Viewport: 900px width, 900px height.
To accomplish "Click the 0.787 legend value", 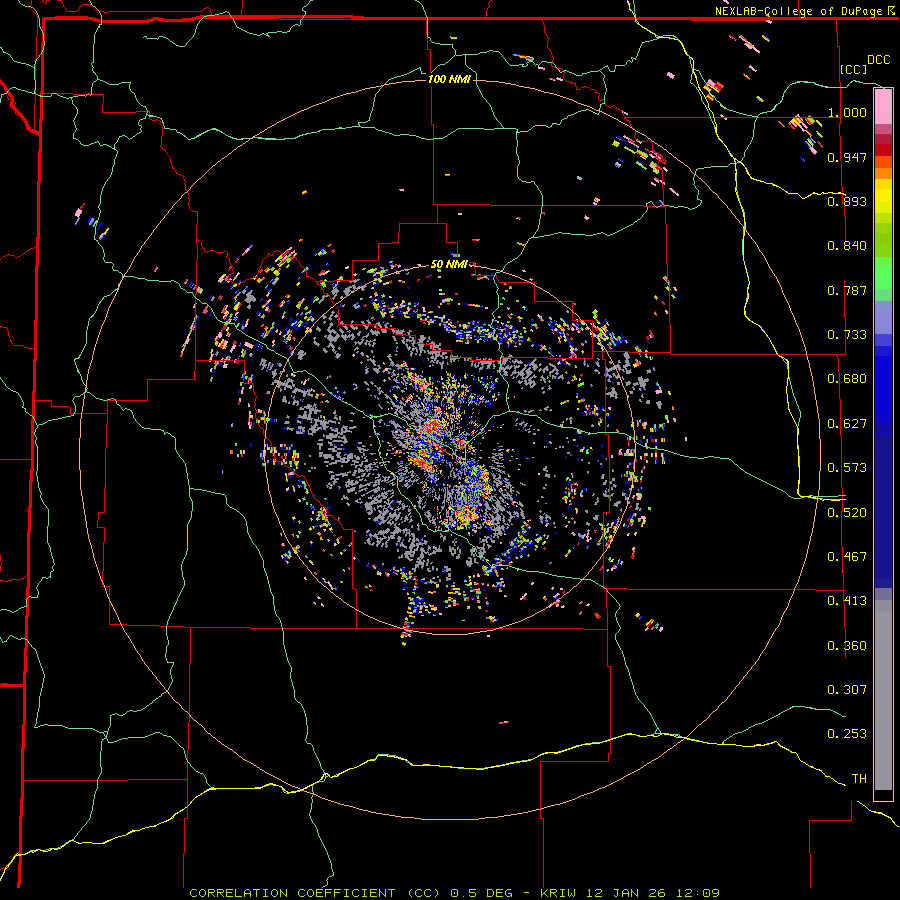I will pos(847,290).
